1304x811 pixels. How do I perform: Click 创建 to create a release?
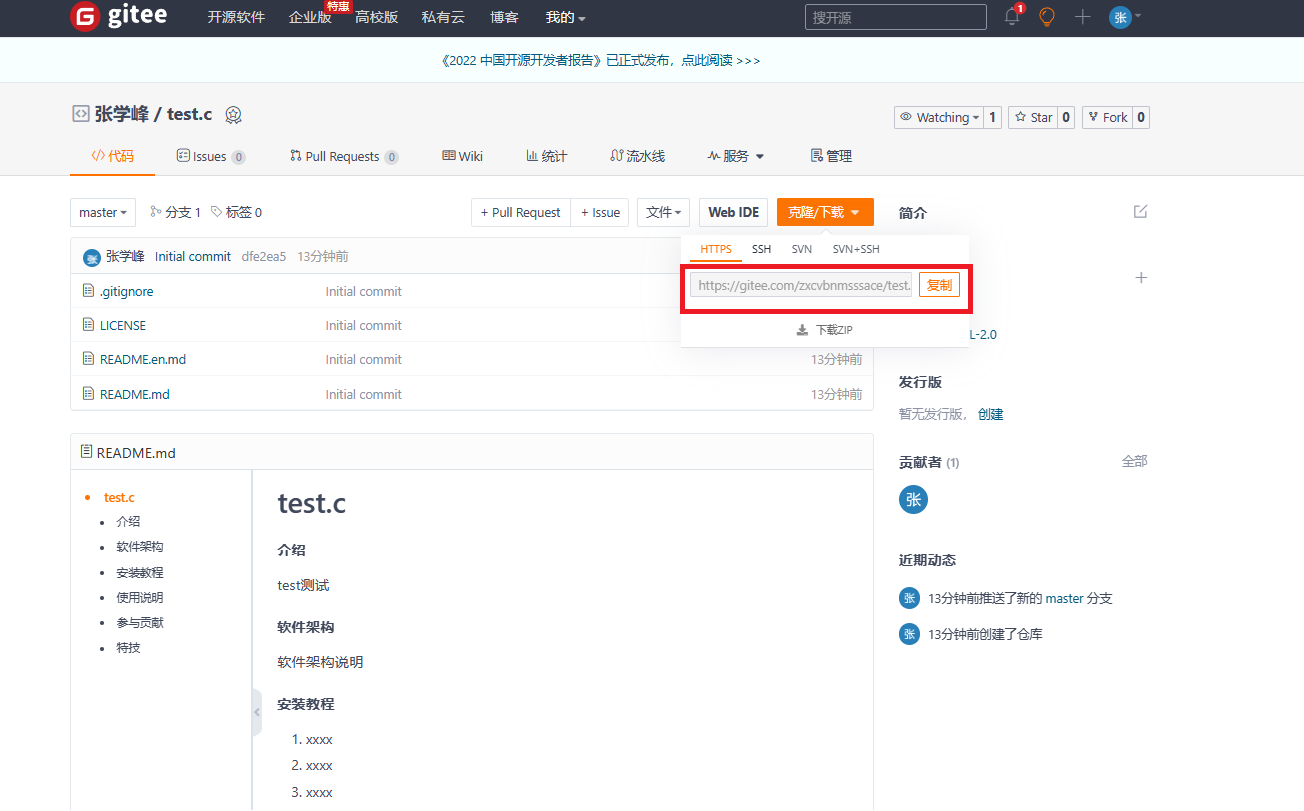[990, 414]
